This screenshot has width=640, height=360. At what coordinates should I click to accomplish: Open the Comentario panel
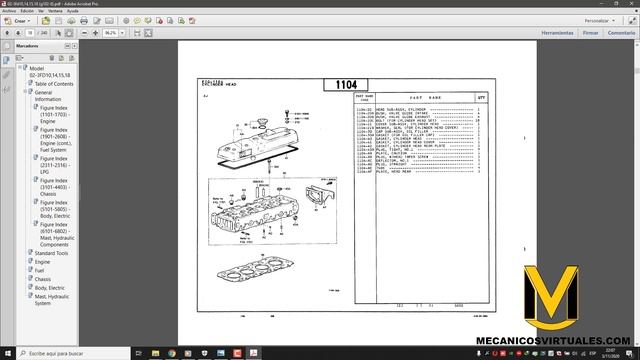621,33
